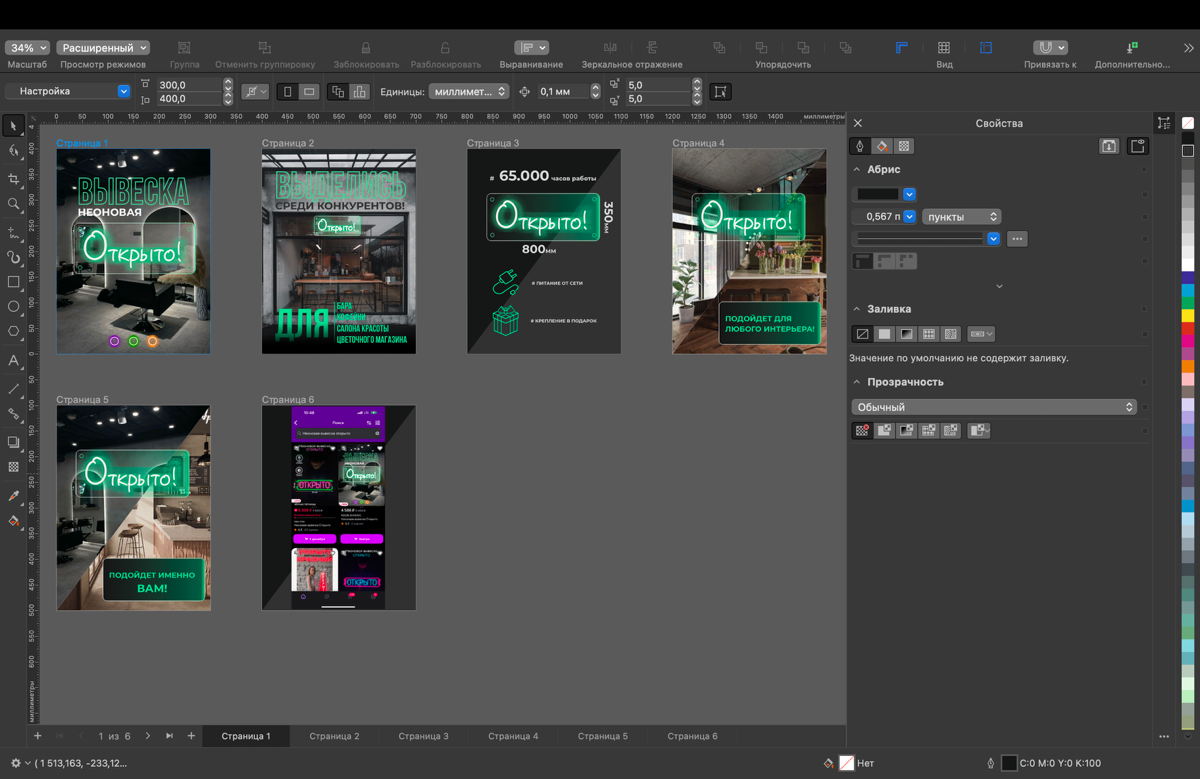This screenshot has height=779, width=1200.
Task: Select the no fill option
Action: click(x=862, y=334)
